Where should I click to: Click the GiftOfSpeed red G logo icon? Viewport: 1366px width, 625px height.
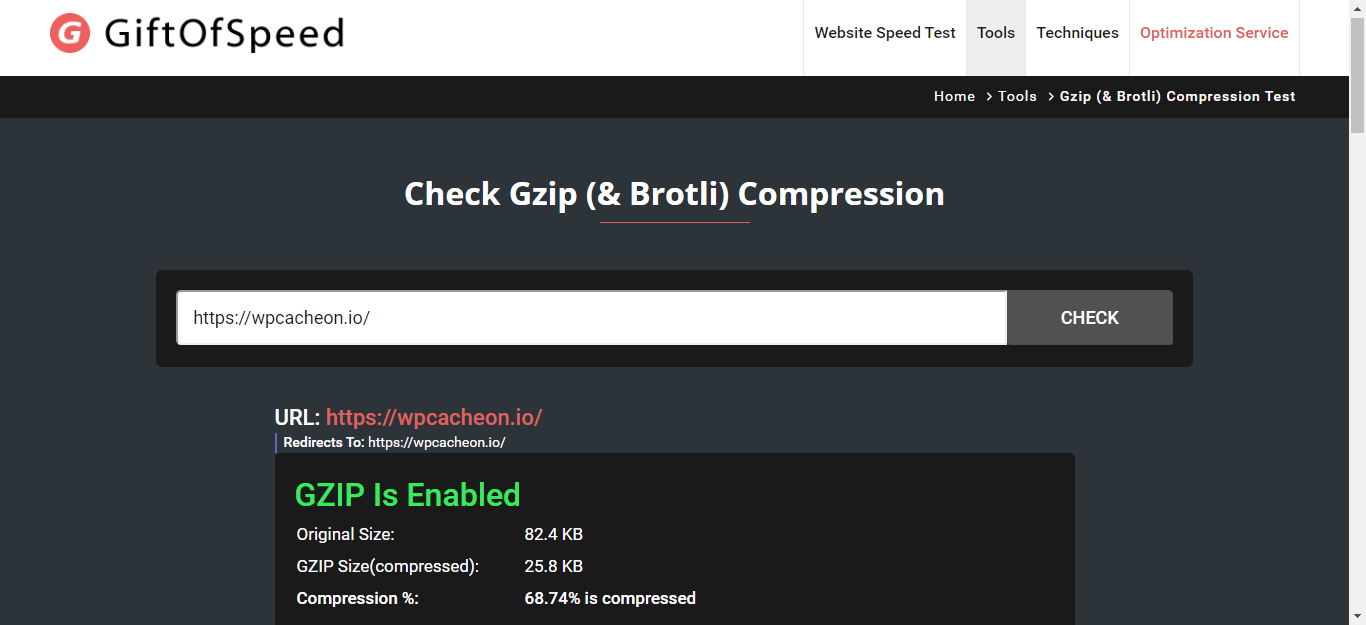(x=70, y=33)
